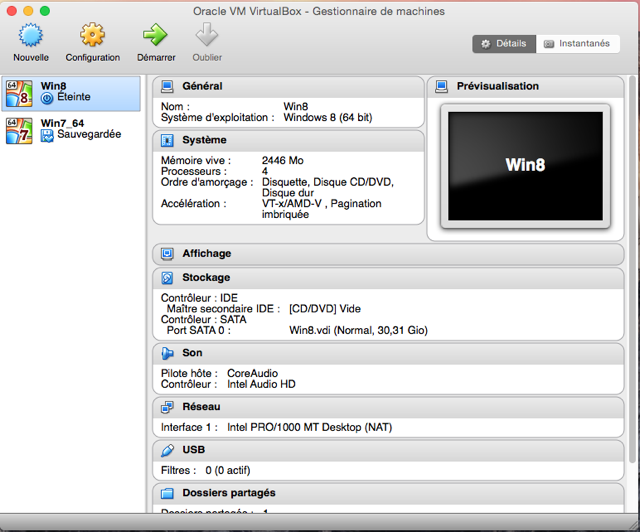Click 'Disquette, Disque CD/DVD, Disque dur' boot order
The image size is (640, 532).
coord(328,187)
